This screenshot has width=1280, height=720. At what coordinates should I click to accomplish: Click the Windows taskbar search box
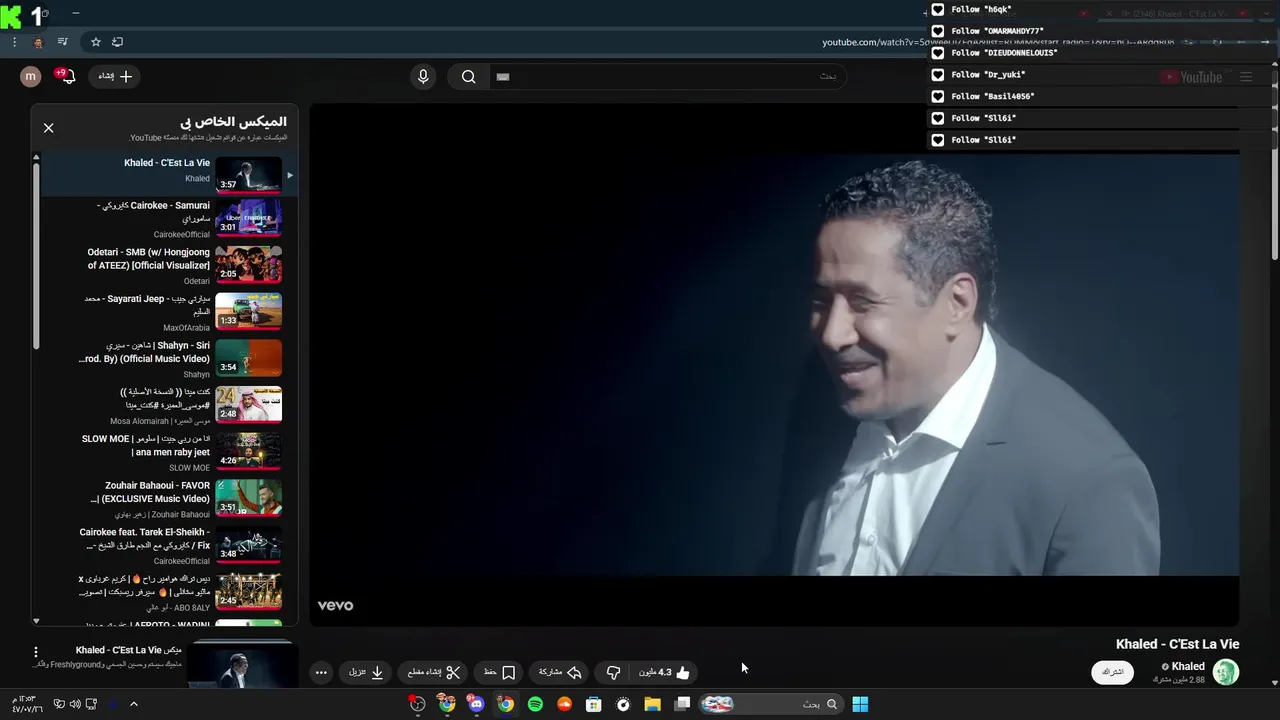tap(770, 704)
